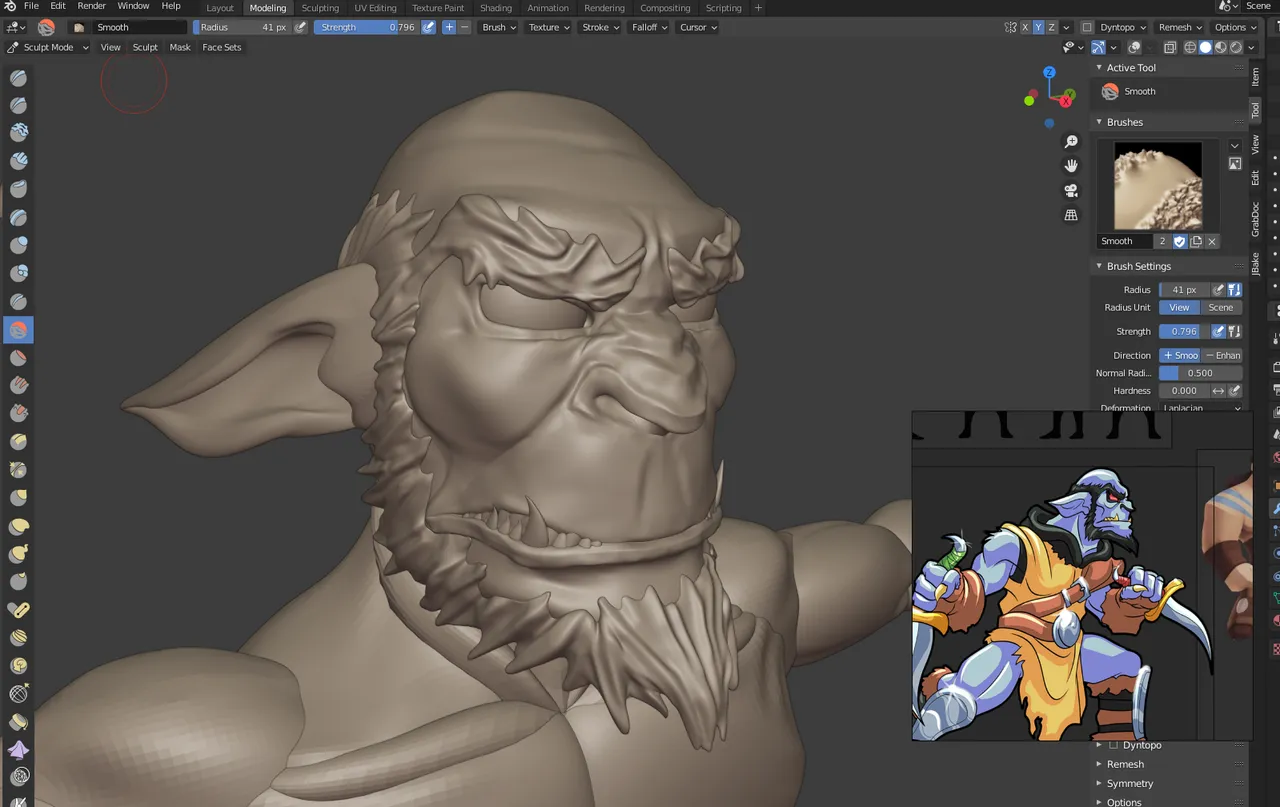Adjust the Radius slider in header
The height and width of the screenshot is (807, 1280).
click(x=242, y=27)
